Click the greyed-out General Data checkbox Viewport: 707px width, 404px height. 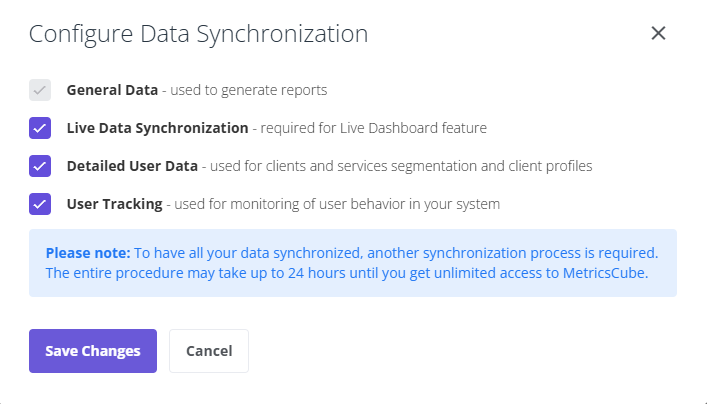pos(40,90)
